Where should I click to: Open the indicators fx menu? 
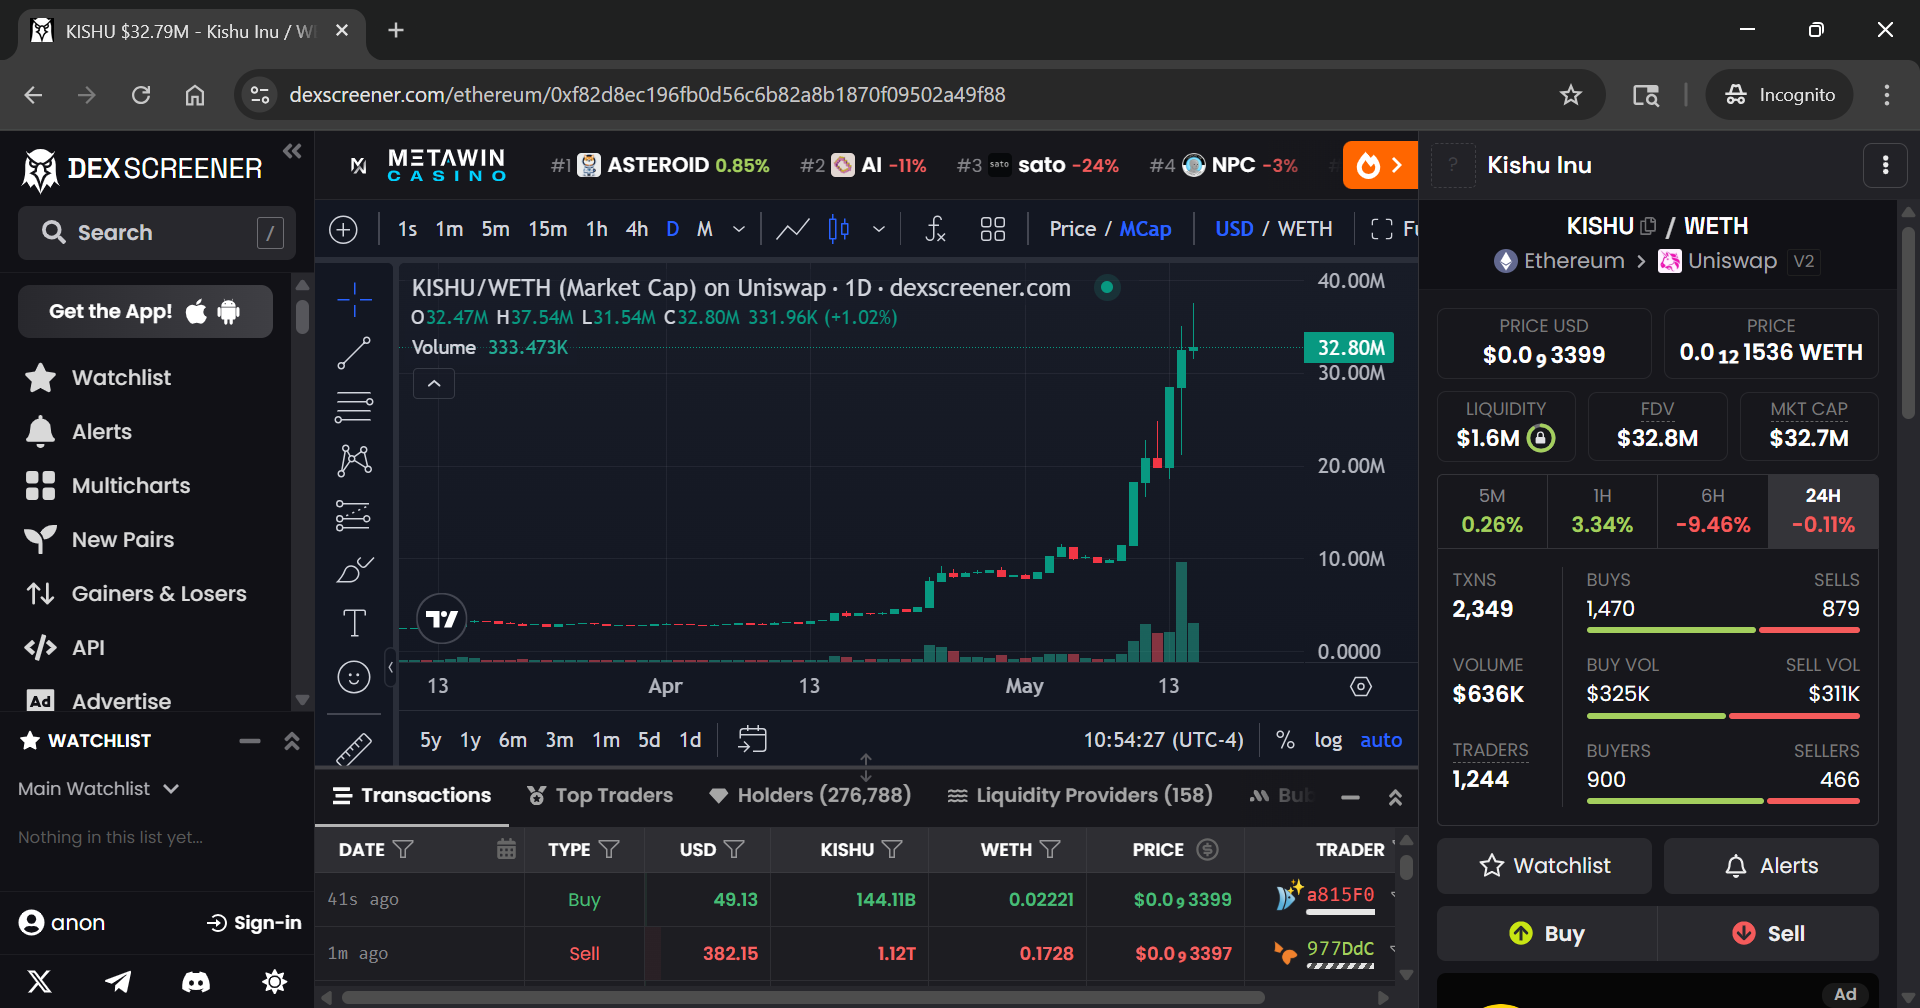[935, 229]
